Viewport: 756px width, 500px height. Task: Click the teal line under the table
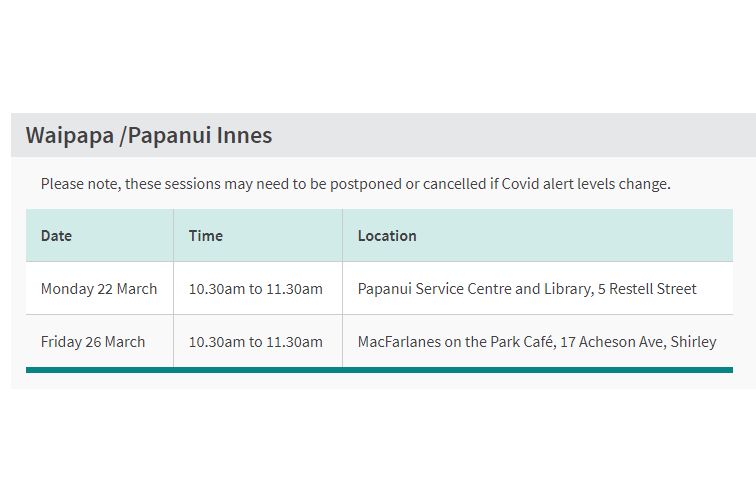[379, 370]
